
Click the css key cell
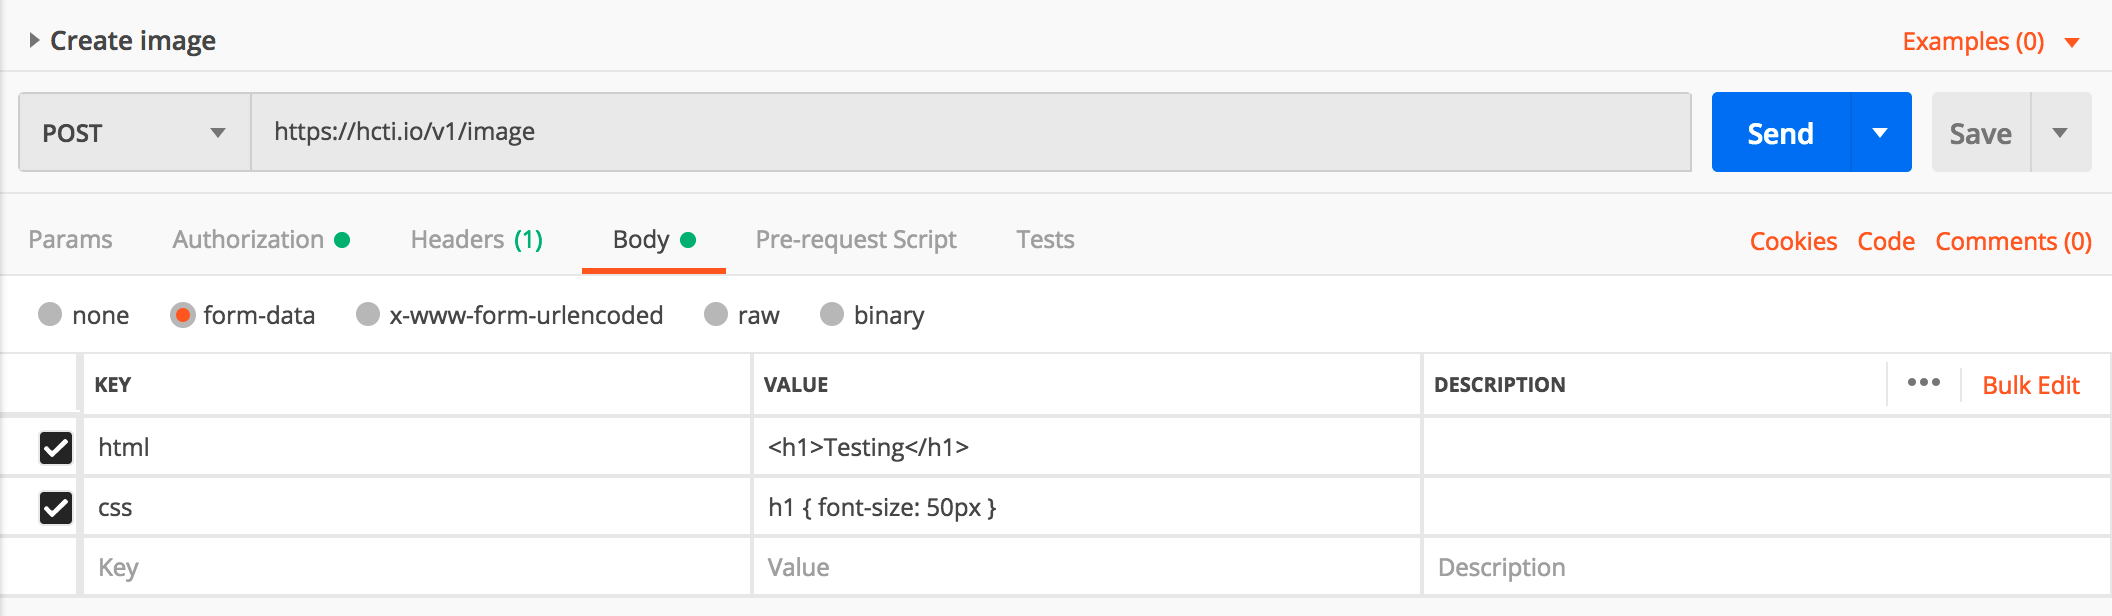[x=416, y=507]
